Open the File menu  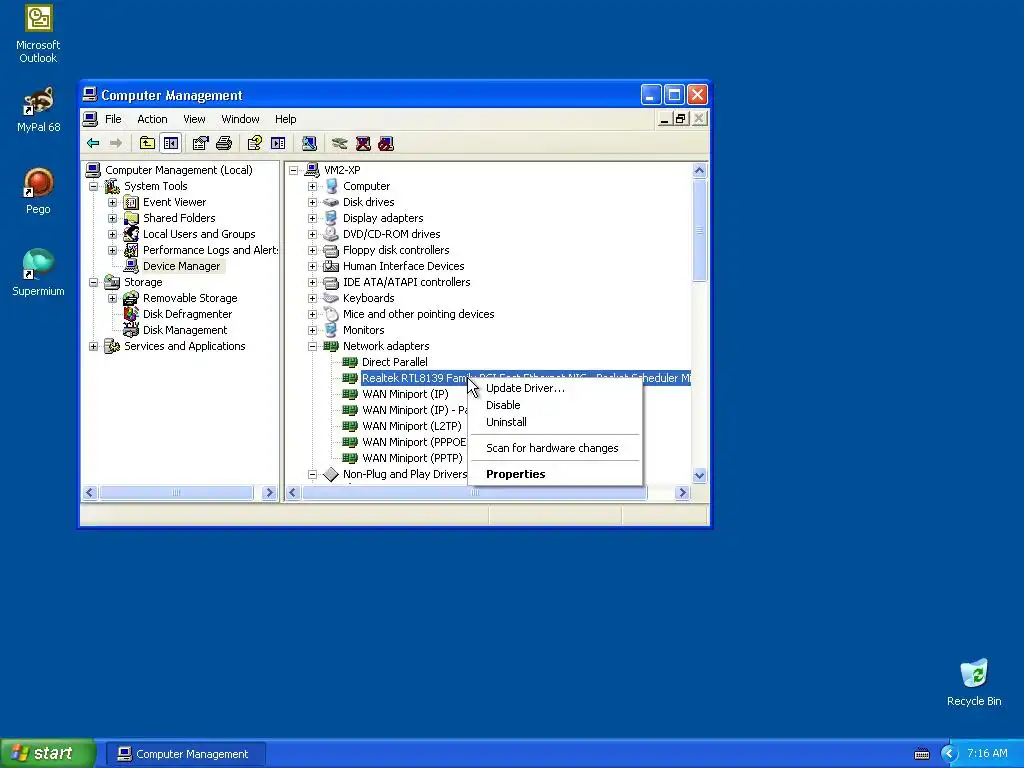pos(113,119)
